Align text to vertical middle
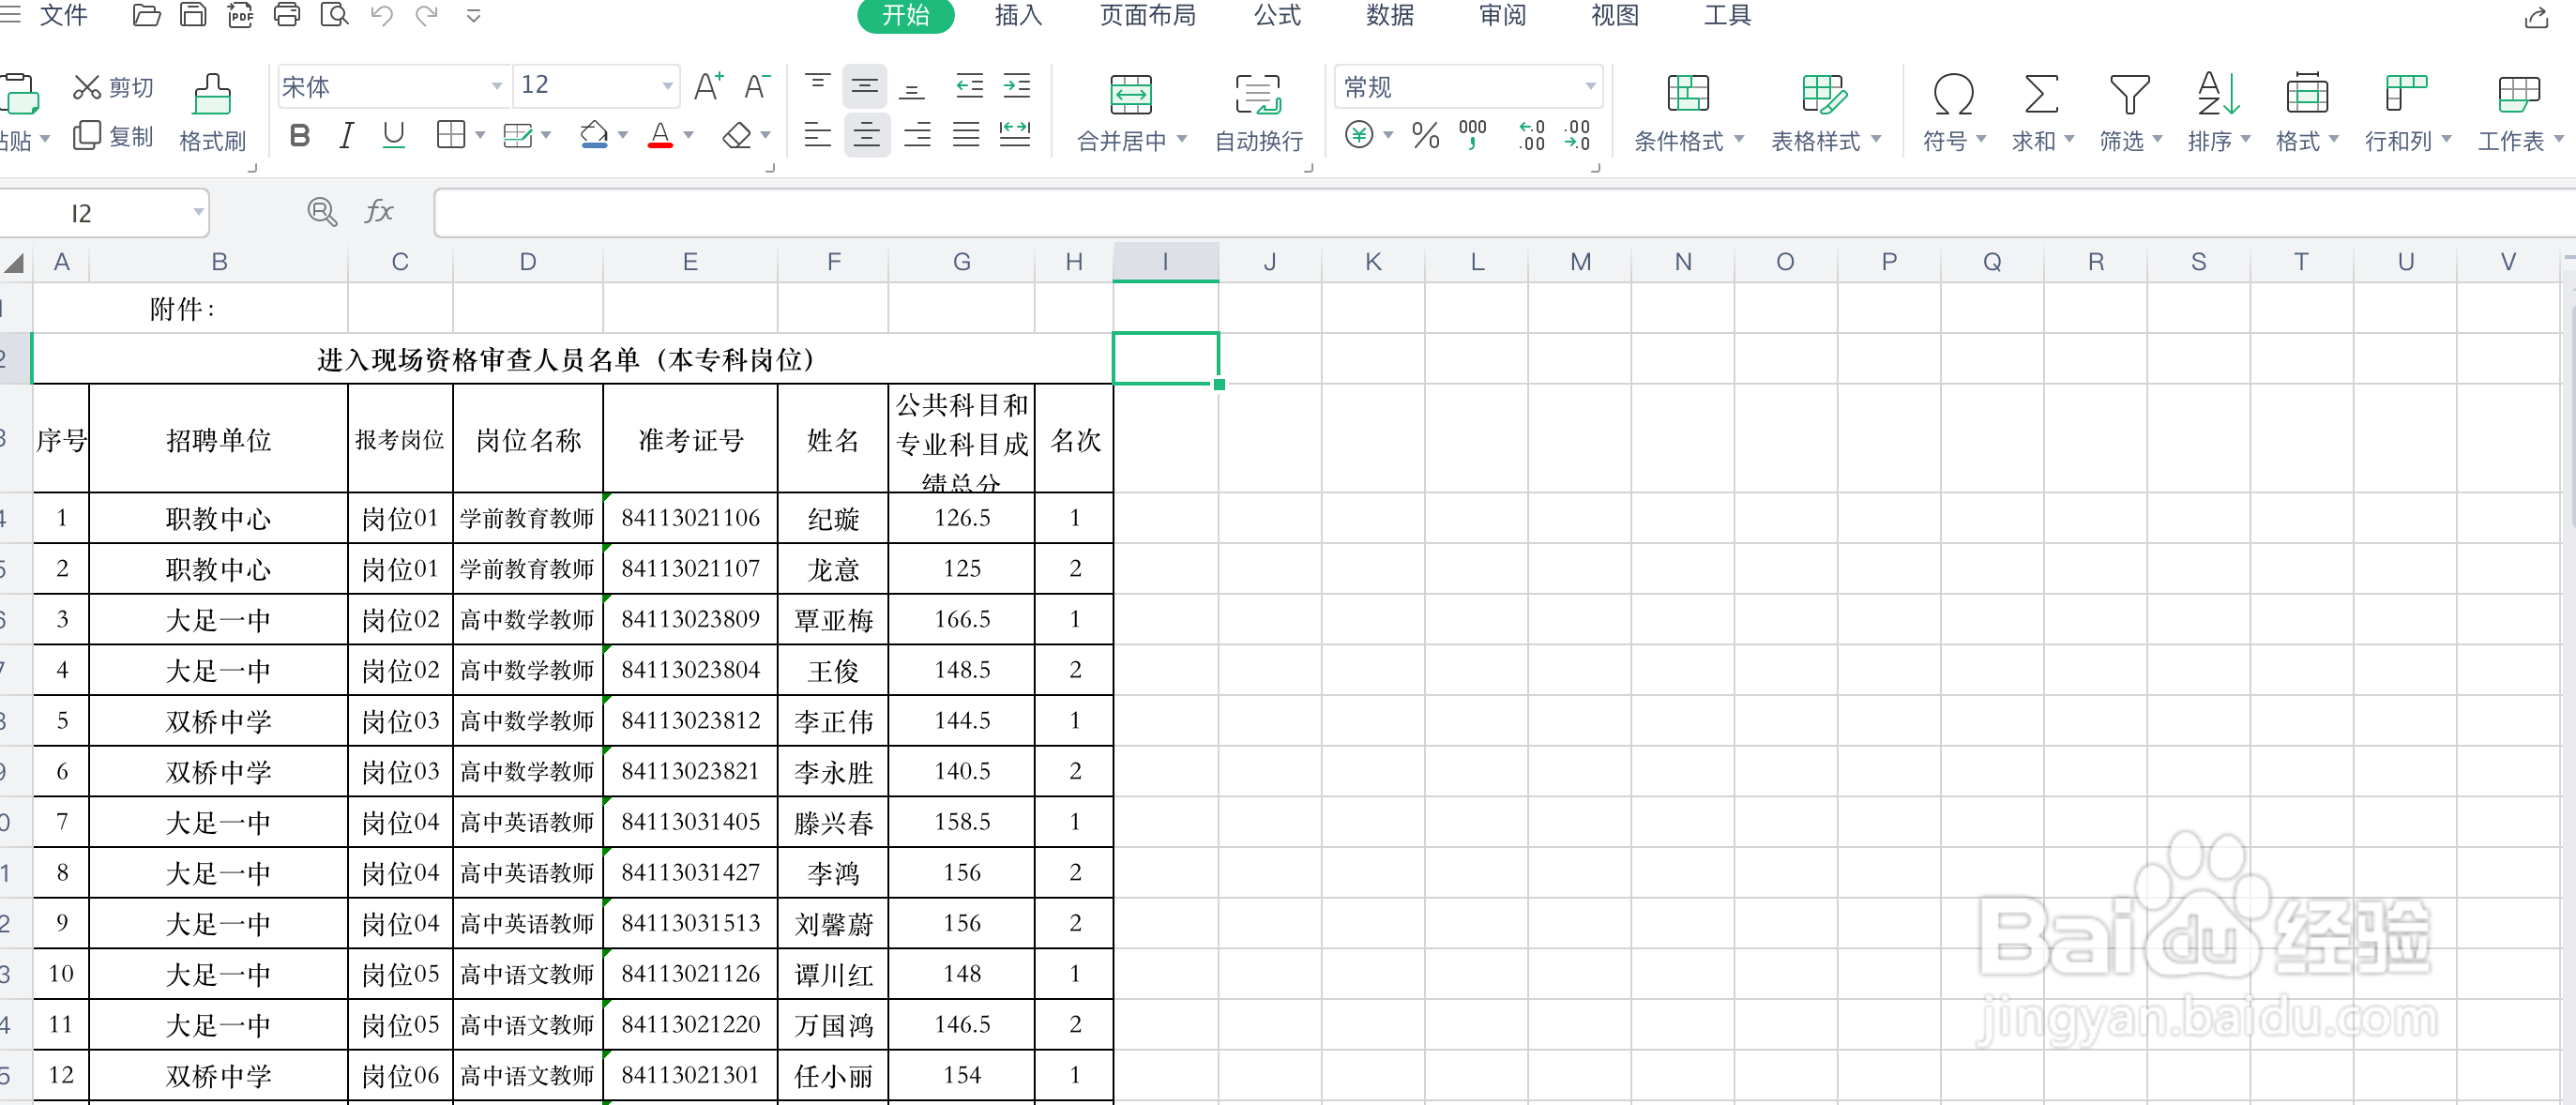Image resolution: width=2576 pixels, height=1105 pixels. tap(865, 87)
